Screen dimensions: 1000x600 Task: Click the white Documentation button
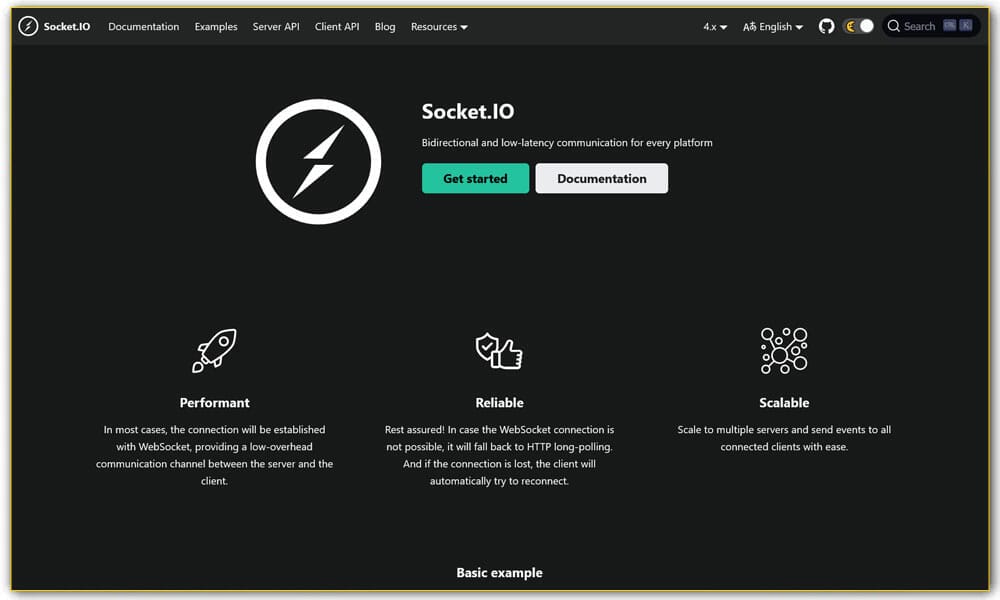[601, 178]
